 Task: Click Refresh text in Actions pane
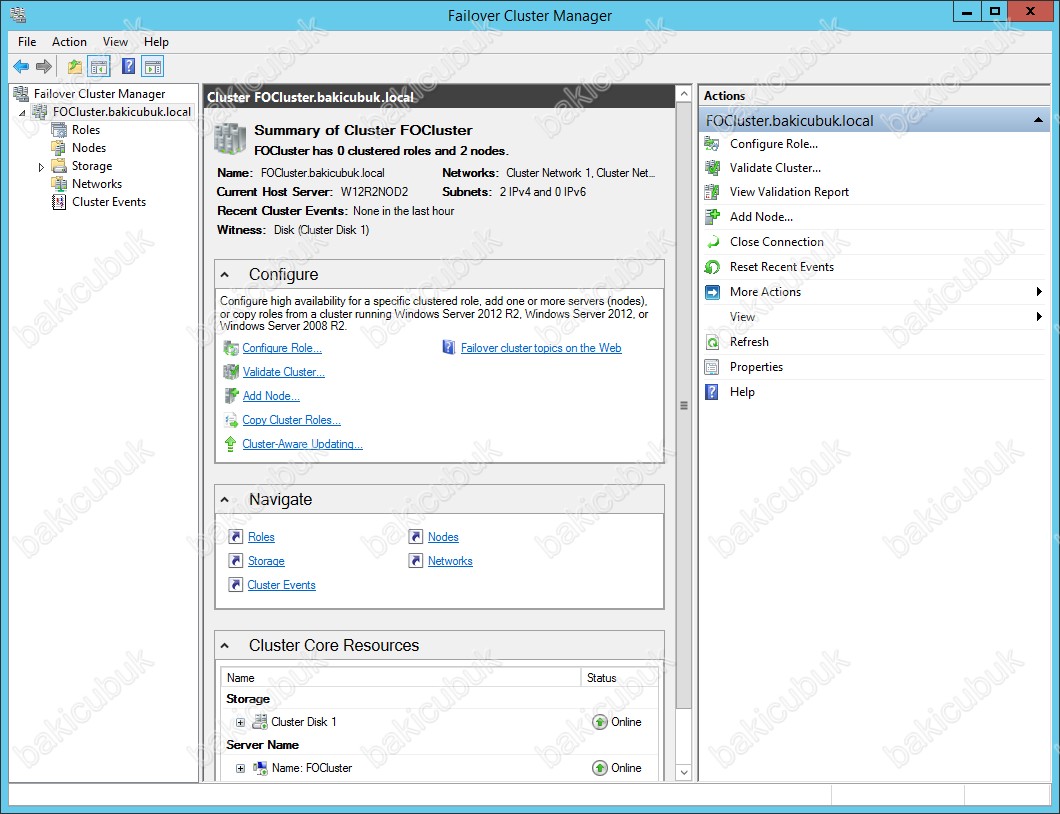749,342
